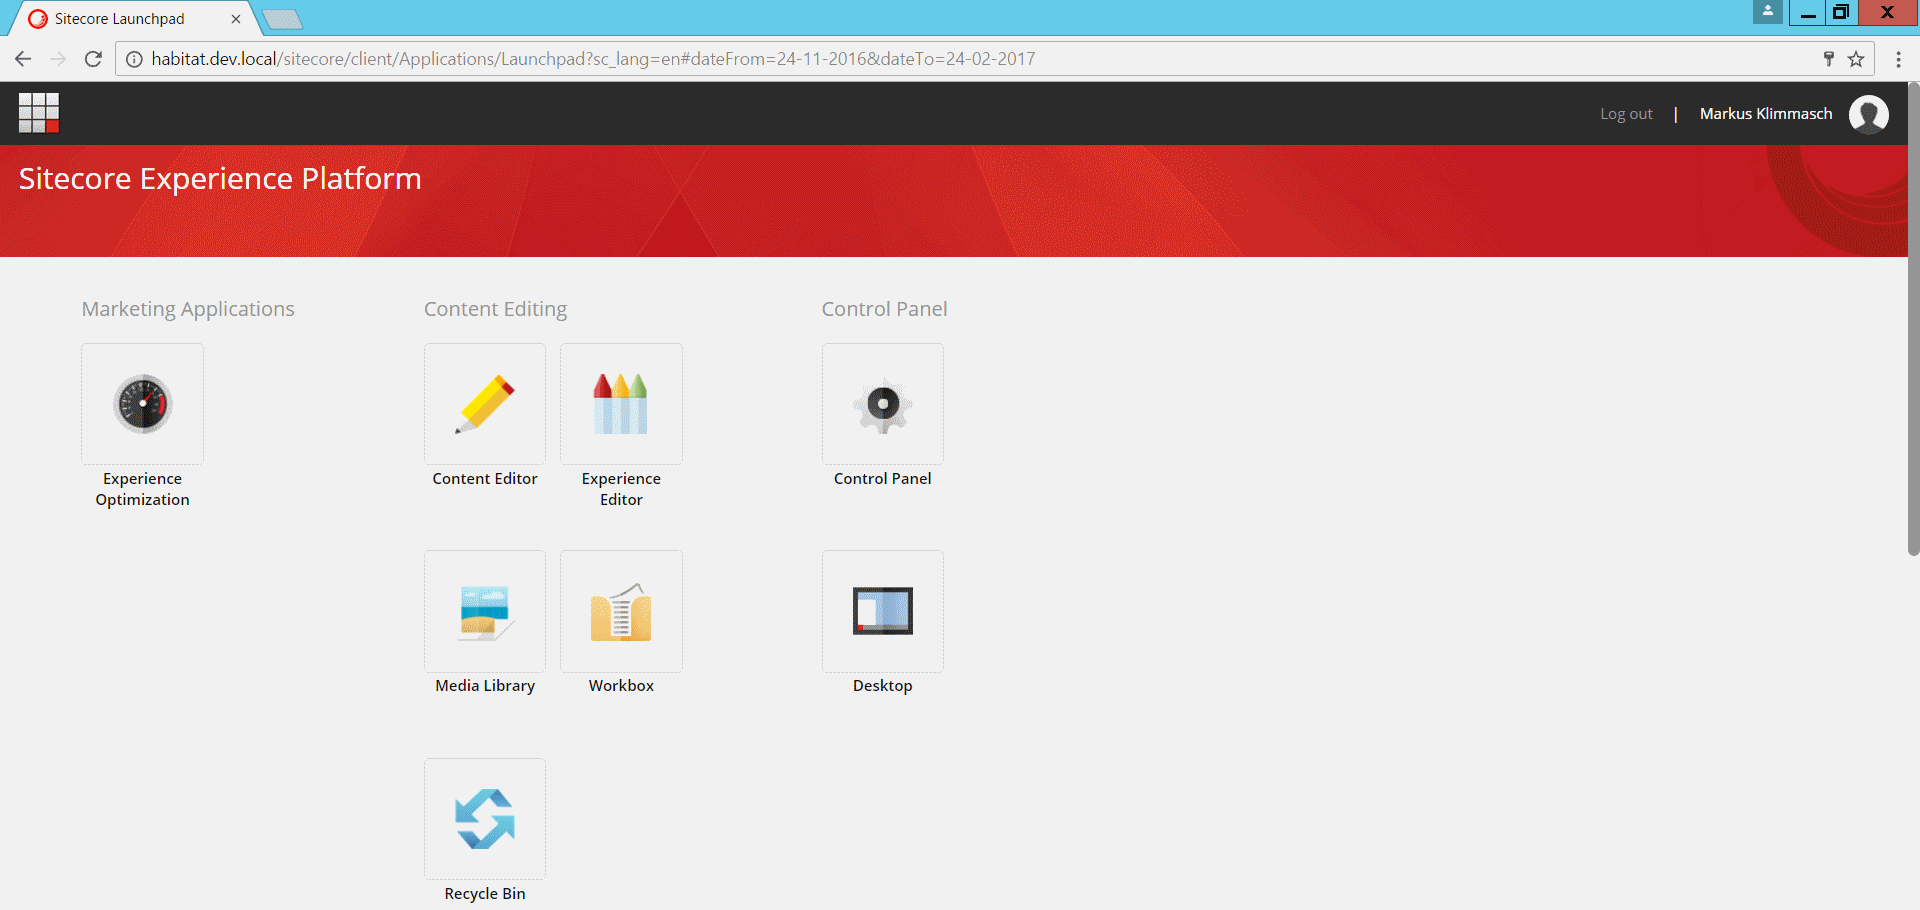This screenshot has height=910, width=1920.
Task: Click the Sitecore Experience Platform title
Action: (x=220, y=178)
